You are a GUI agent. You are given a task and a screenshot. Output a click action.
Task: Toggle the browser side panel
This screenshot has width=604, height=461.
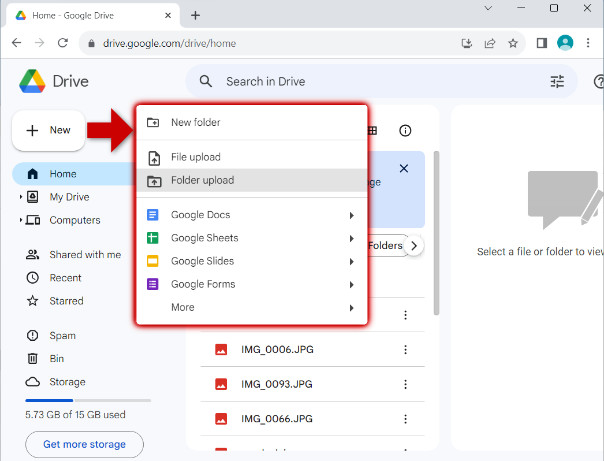(x=542, y=43)
